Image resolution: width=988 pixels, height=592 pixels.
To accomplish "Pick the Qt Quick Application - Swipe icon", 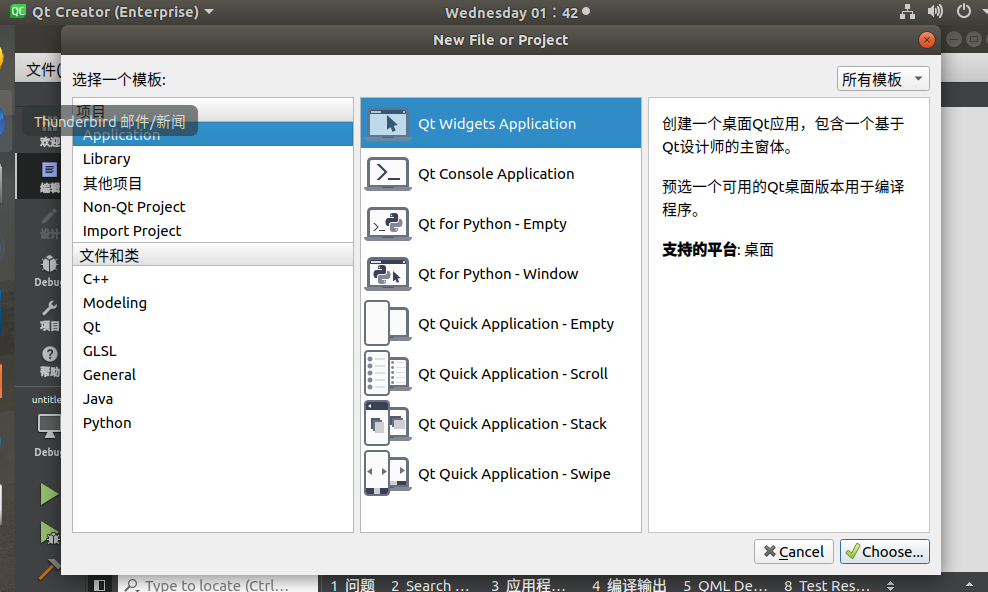I will (388, 474).
